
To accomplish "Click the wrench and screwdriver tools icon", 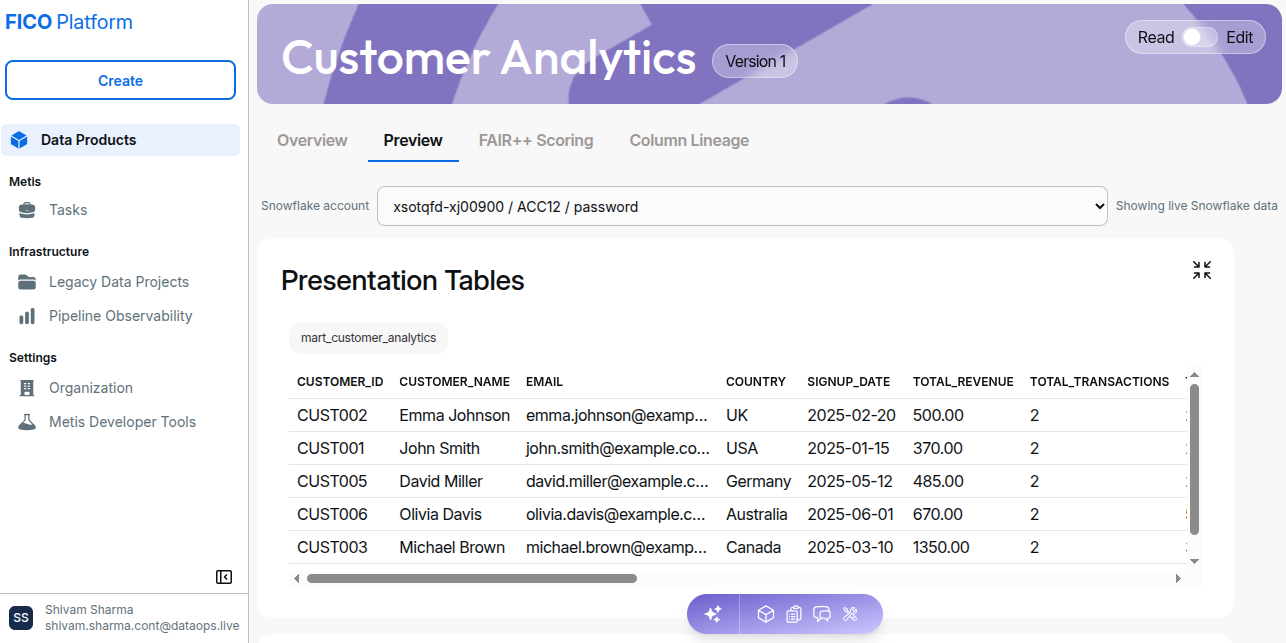I will pyautogui.click(x=851, y=614).
